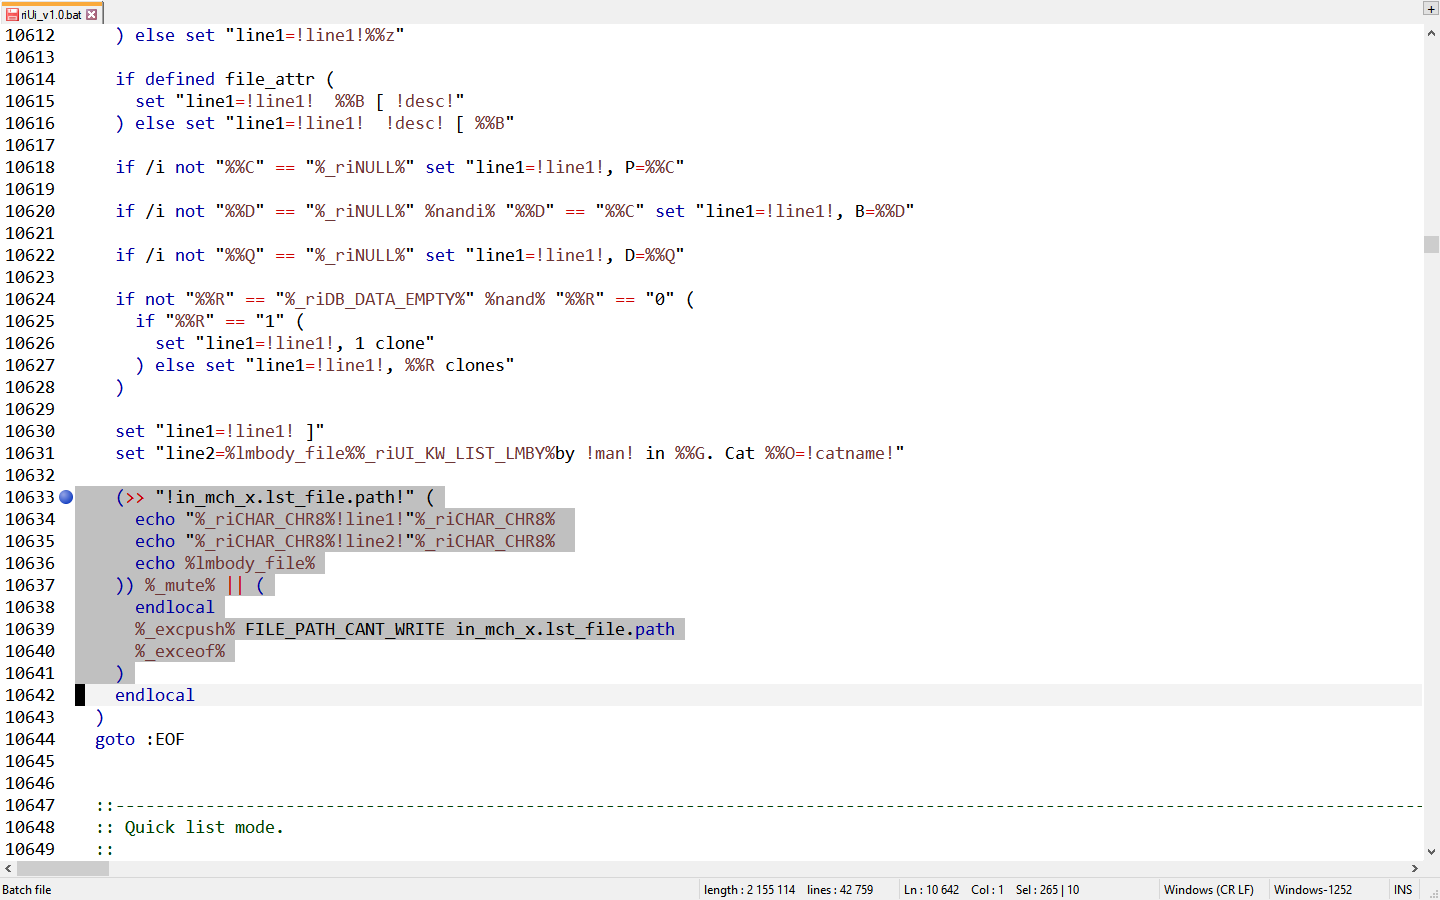Image resolution: width=1440 pixels, height=900 pixels.
Task: Click the vertical scrollbar thumb
Action: (1431, 244)
